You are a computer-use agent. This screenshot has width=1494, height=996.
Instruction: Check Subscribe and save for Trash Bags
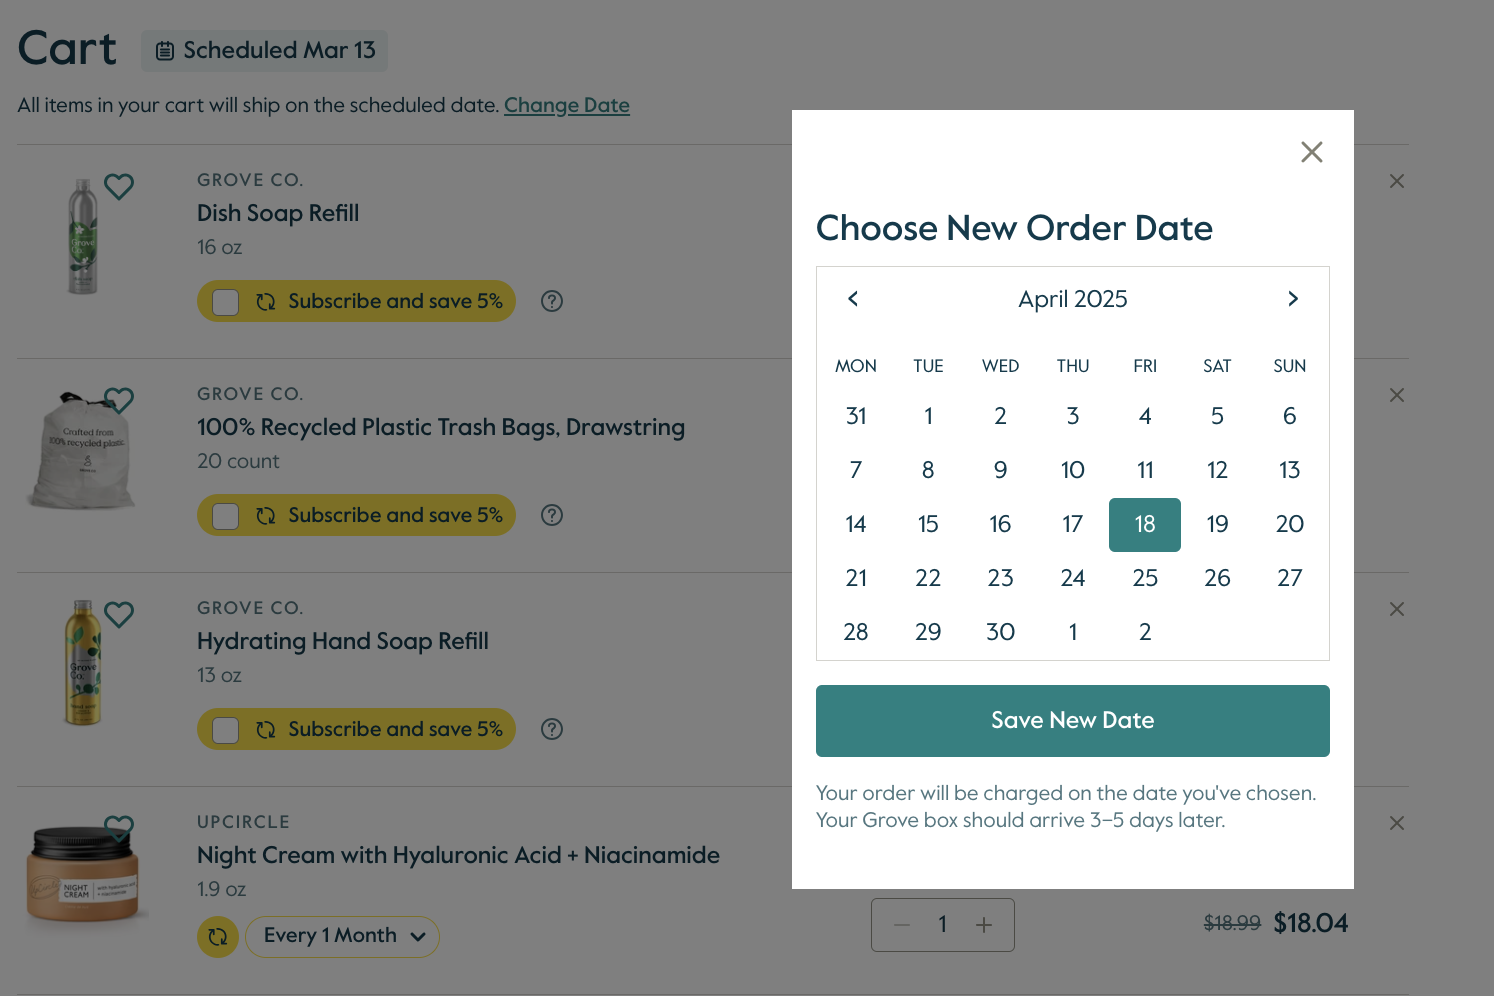tap(226, 516)
